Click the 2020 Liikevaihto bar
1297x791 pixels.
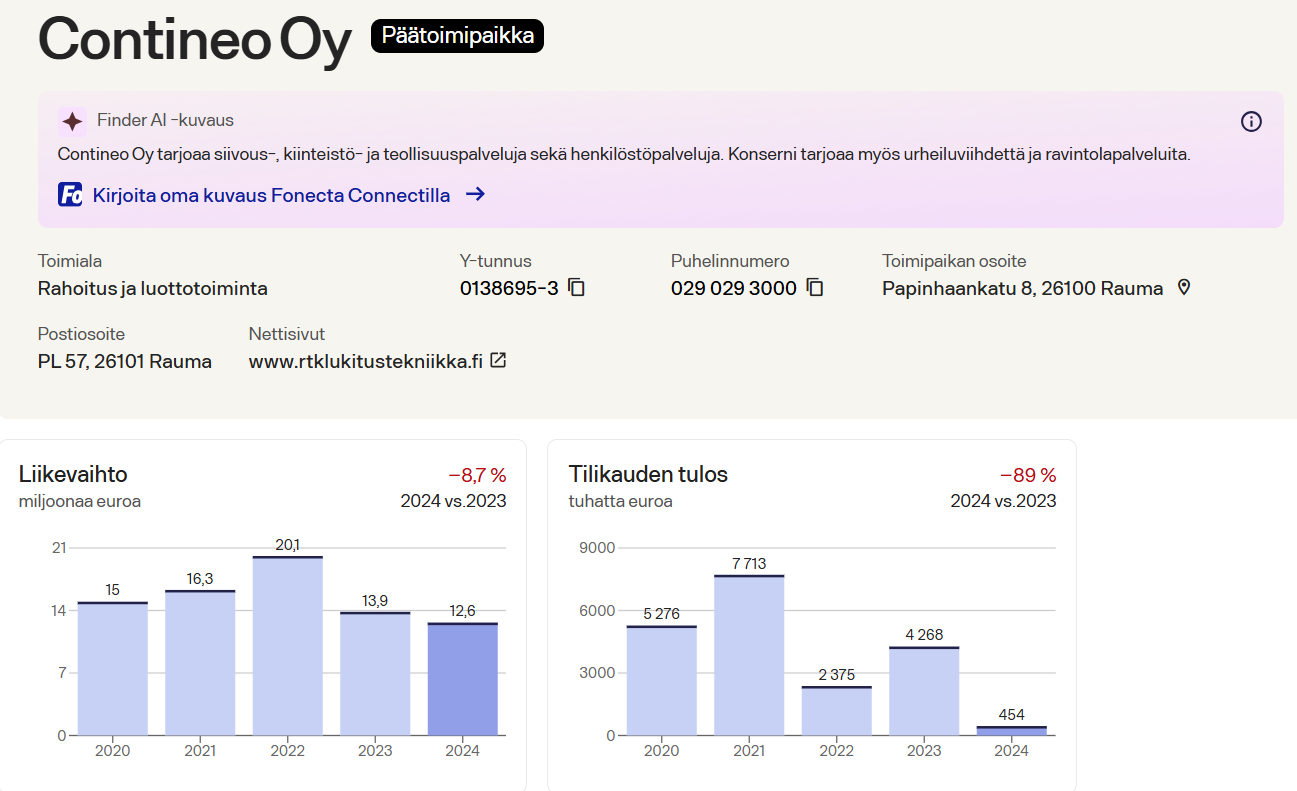point(112,669)
